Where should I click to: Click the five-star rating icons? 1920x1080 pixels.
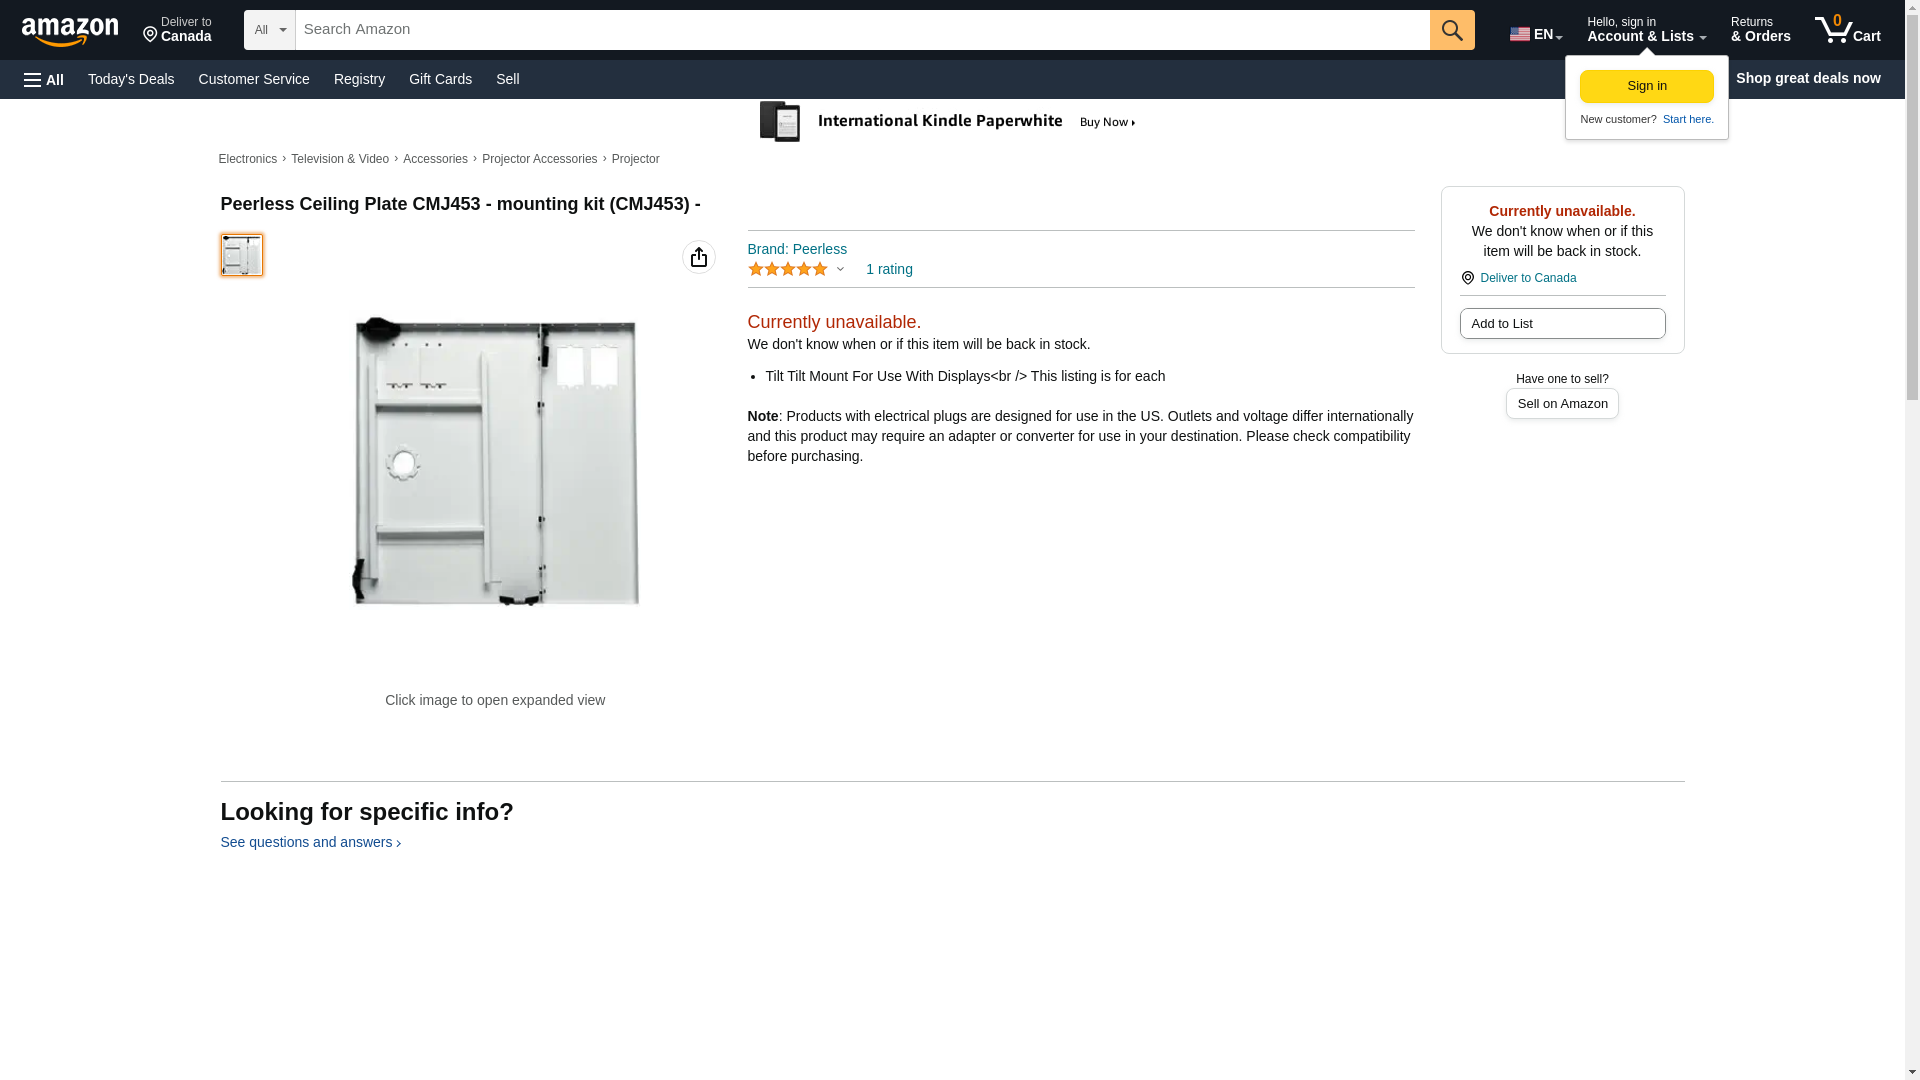(788, 269)
